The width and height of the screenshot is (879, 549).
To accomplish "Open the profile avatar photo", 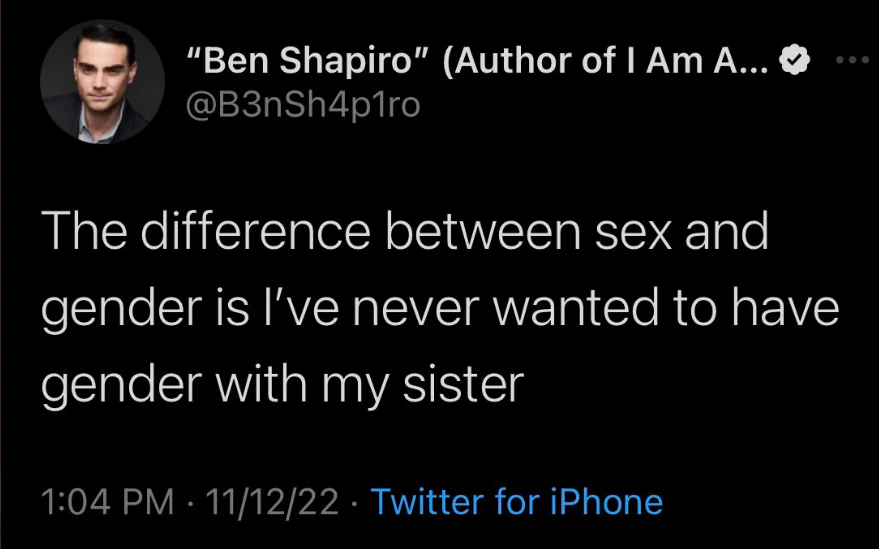I will [103, 82].
